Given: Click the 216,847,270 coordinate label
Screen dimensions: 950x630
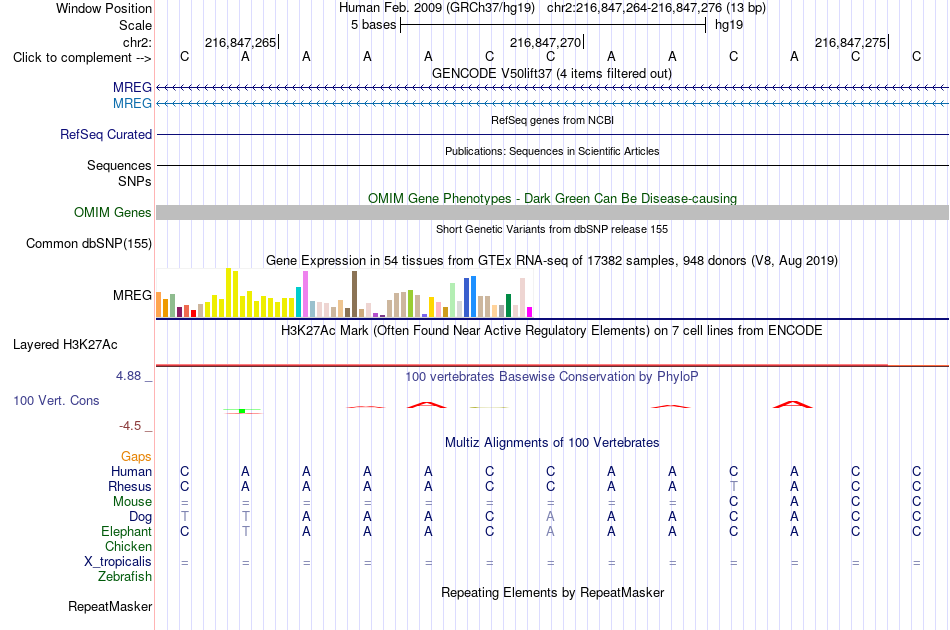Looking at the screenshot, I should [545, 42].
